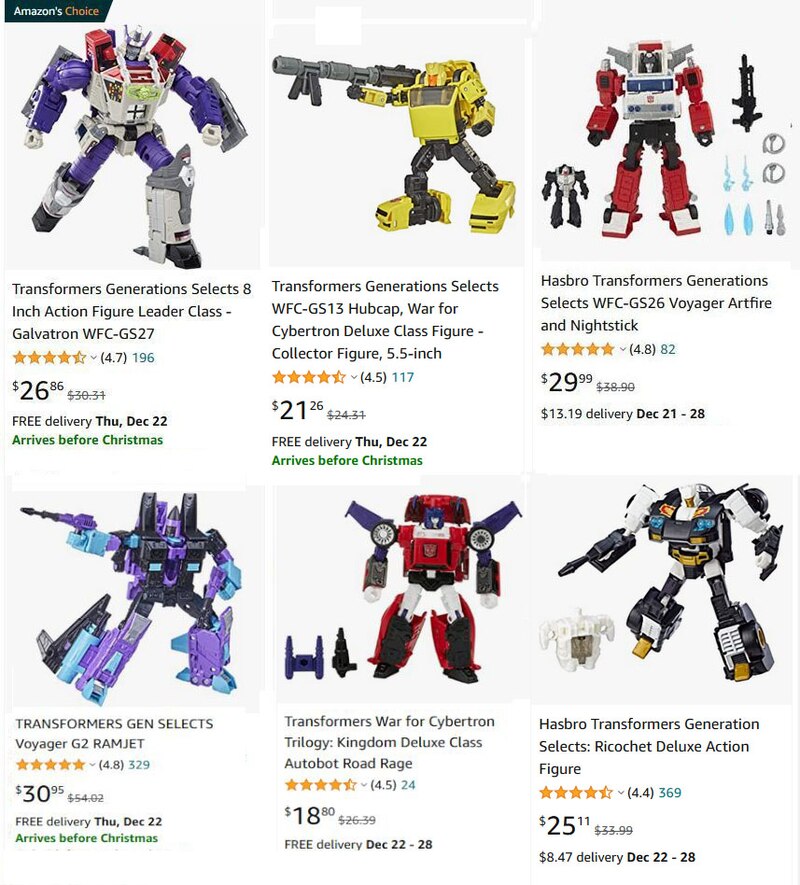Click the Galvatron 4.7 star rating icons
The height and width of the screenshot is (885, 800).
coord(49,357)
